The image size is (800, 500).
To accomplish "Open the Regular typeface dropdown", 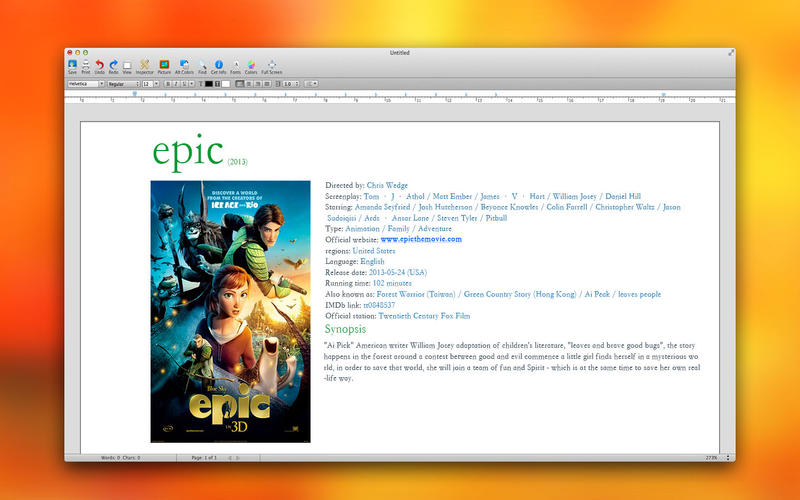I will pyautogui.click(x=123, y=84).
